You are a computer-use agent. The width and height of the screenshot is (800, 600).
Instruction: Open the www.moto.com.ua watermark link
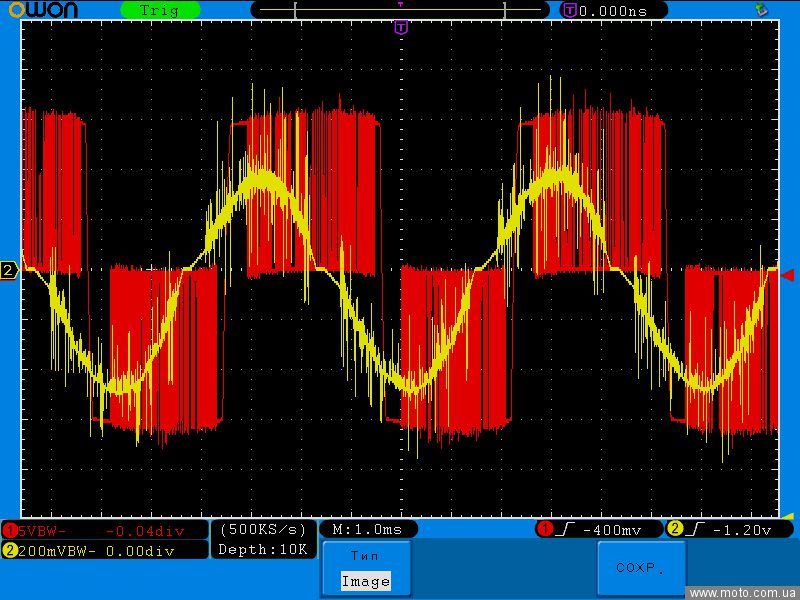(743, 593)
